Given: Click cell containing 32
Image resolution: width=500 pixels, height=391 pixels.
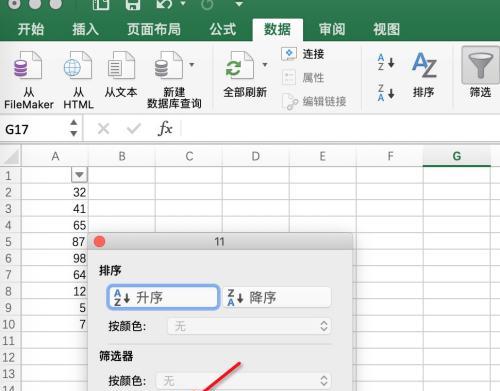Looking at the screenshot, I should pos(55,192).
